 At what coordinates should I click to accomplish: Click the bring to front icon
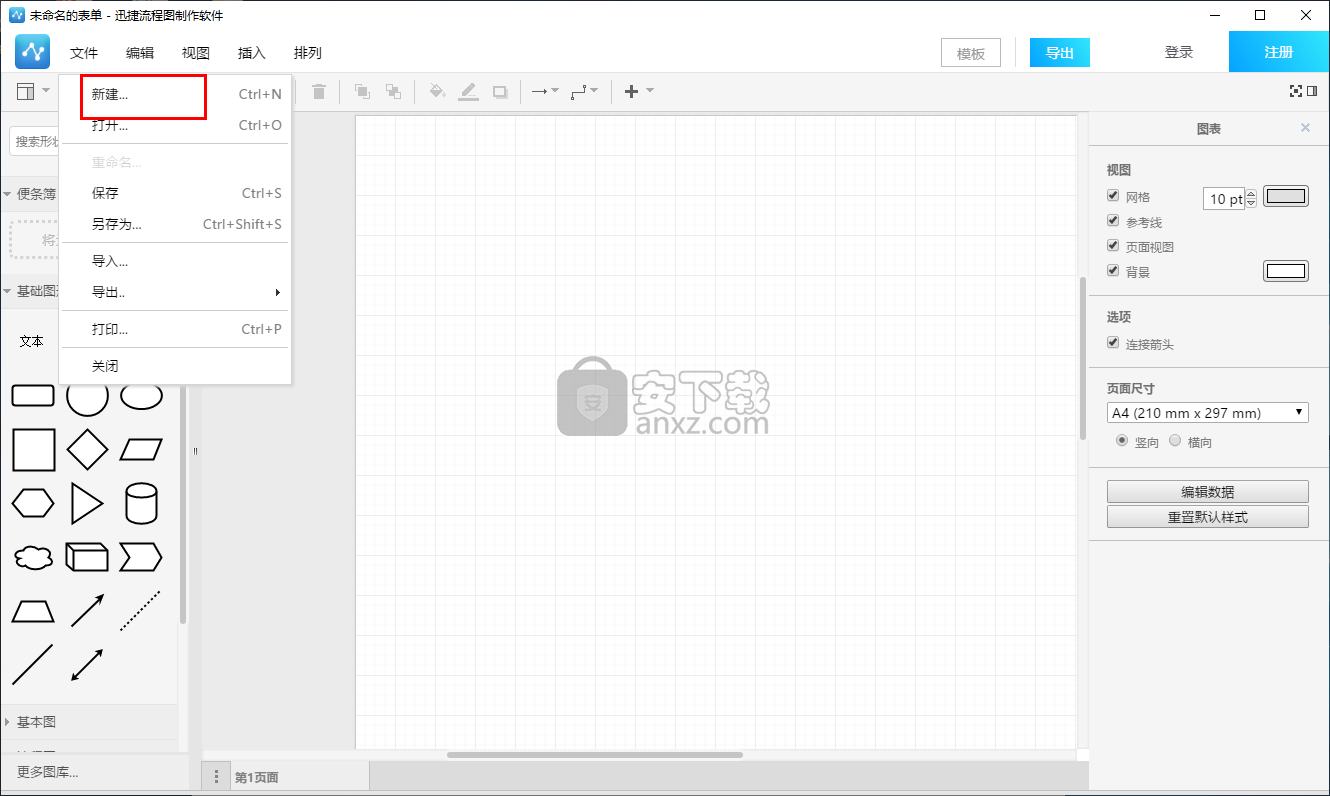pyautogui.click(x=362, y=92)
